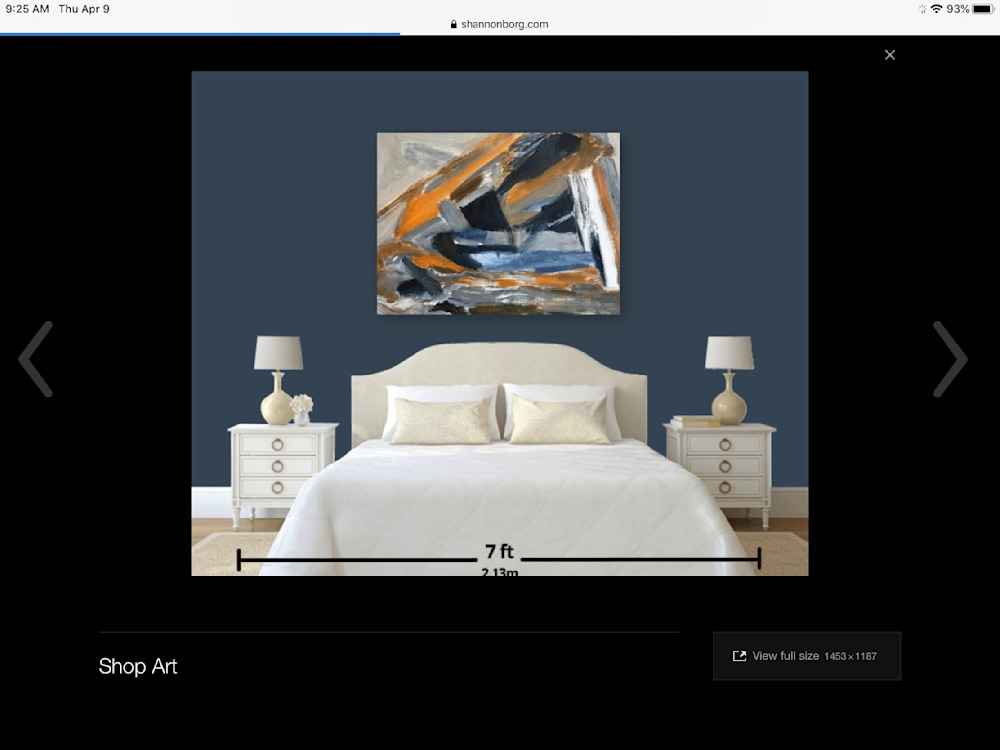This screenshot has height=750, width=1000.
Task: Click the 1453×1167 dimensions label
Action: pos(850,657)
